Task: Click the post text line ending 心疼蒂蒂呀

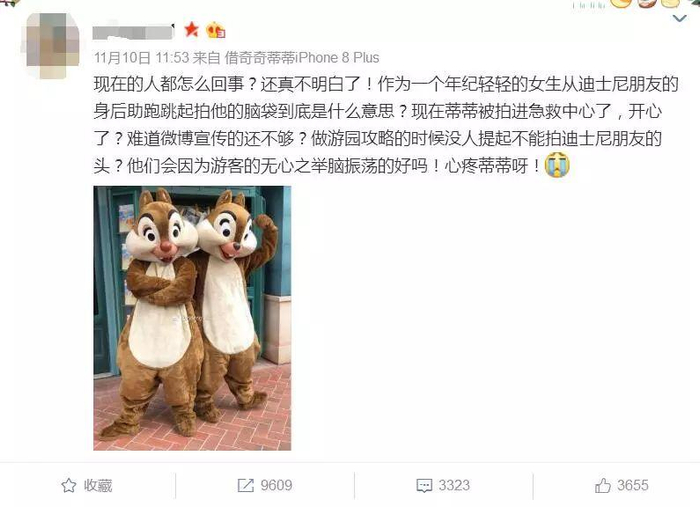Action: 317,166
